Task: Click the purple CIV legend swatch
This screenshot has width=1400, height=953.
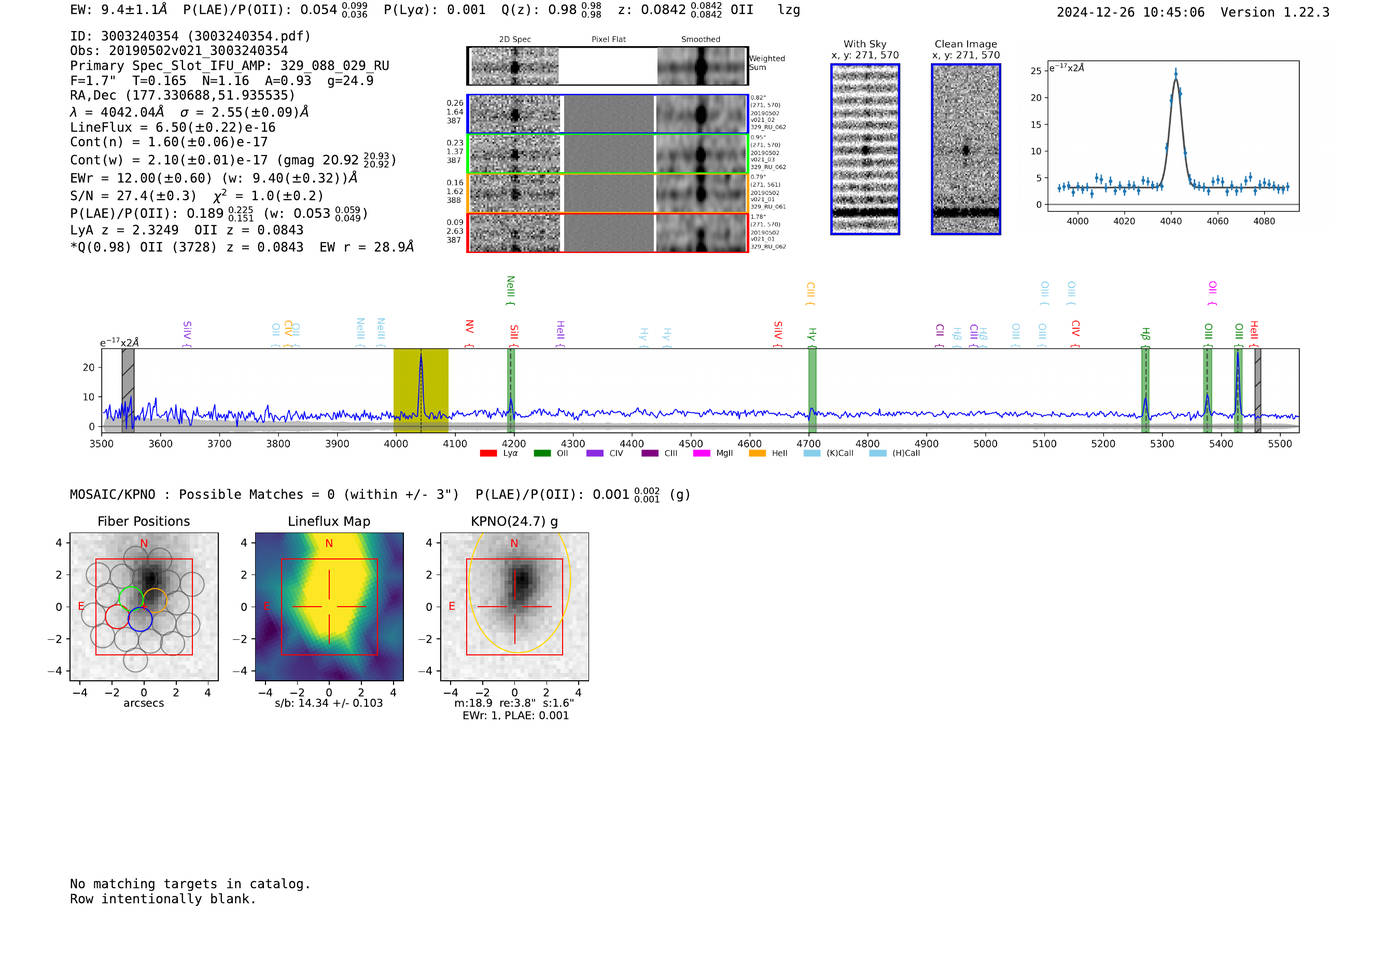Action: (x=596, y=453)
